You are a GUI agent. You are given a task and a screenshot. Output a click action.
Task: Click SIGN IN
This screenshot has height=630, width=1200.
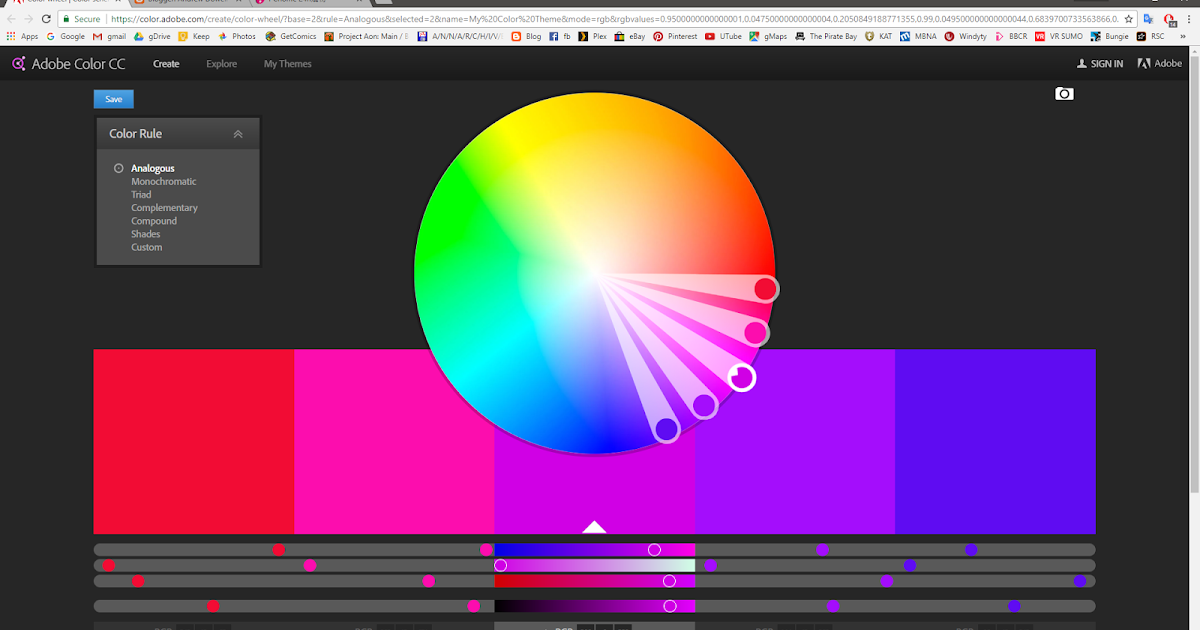coord(1100,63)
